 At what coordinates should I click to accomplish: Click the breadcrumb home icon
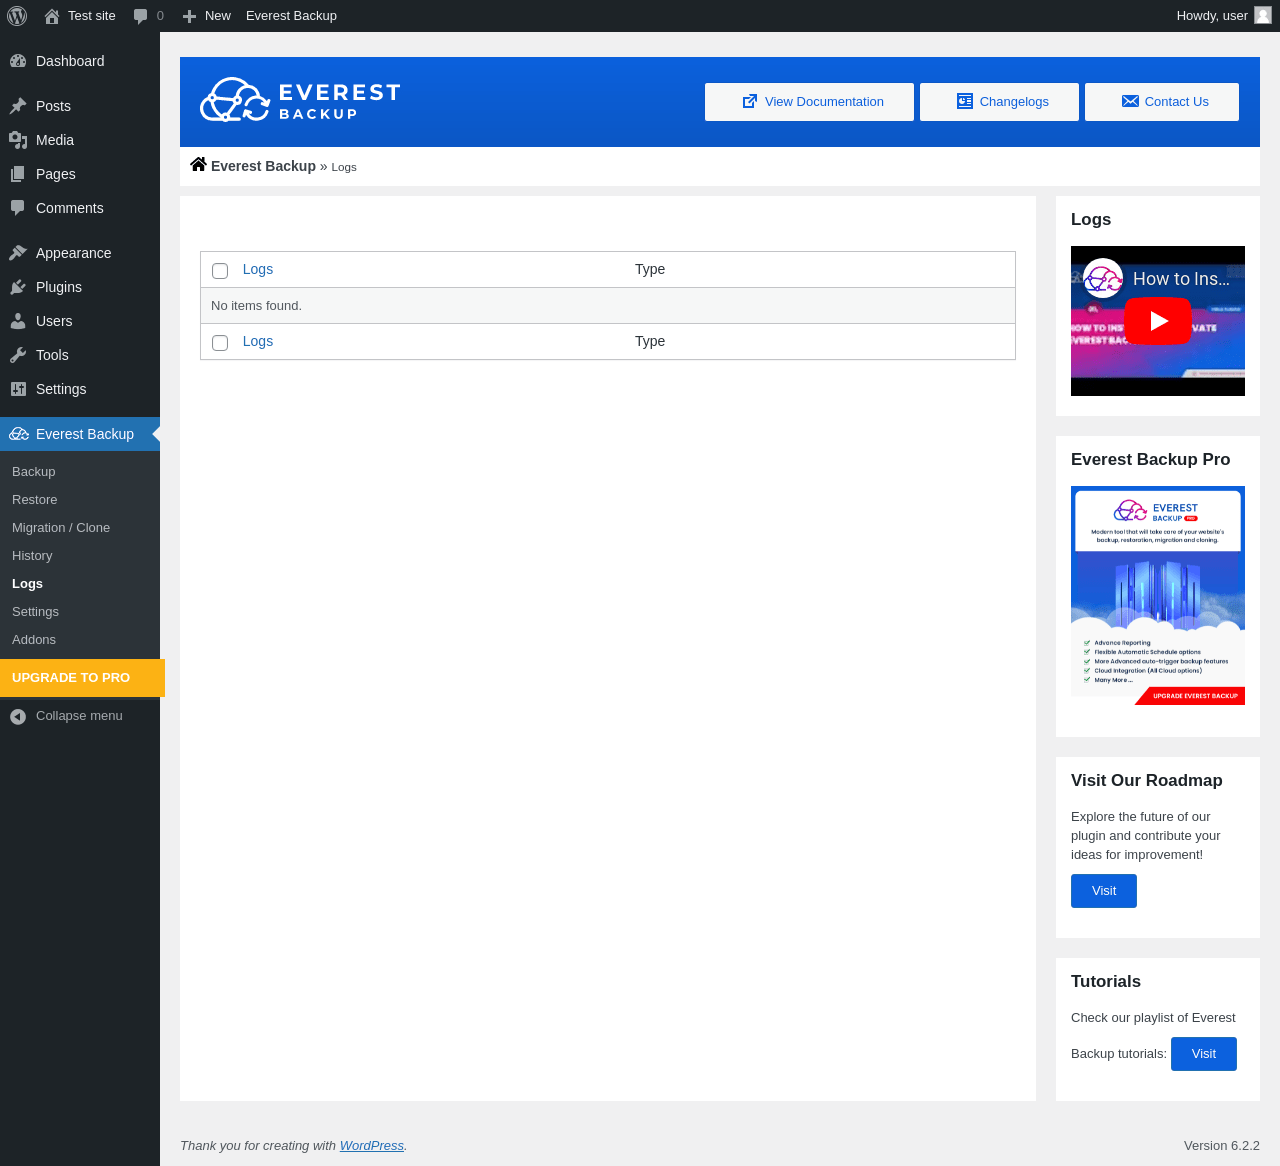pos(198,165)
